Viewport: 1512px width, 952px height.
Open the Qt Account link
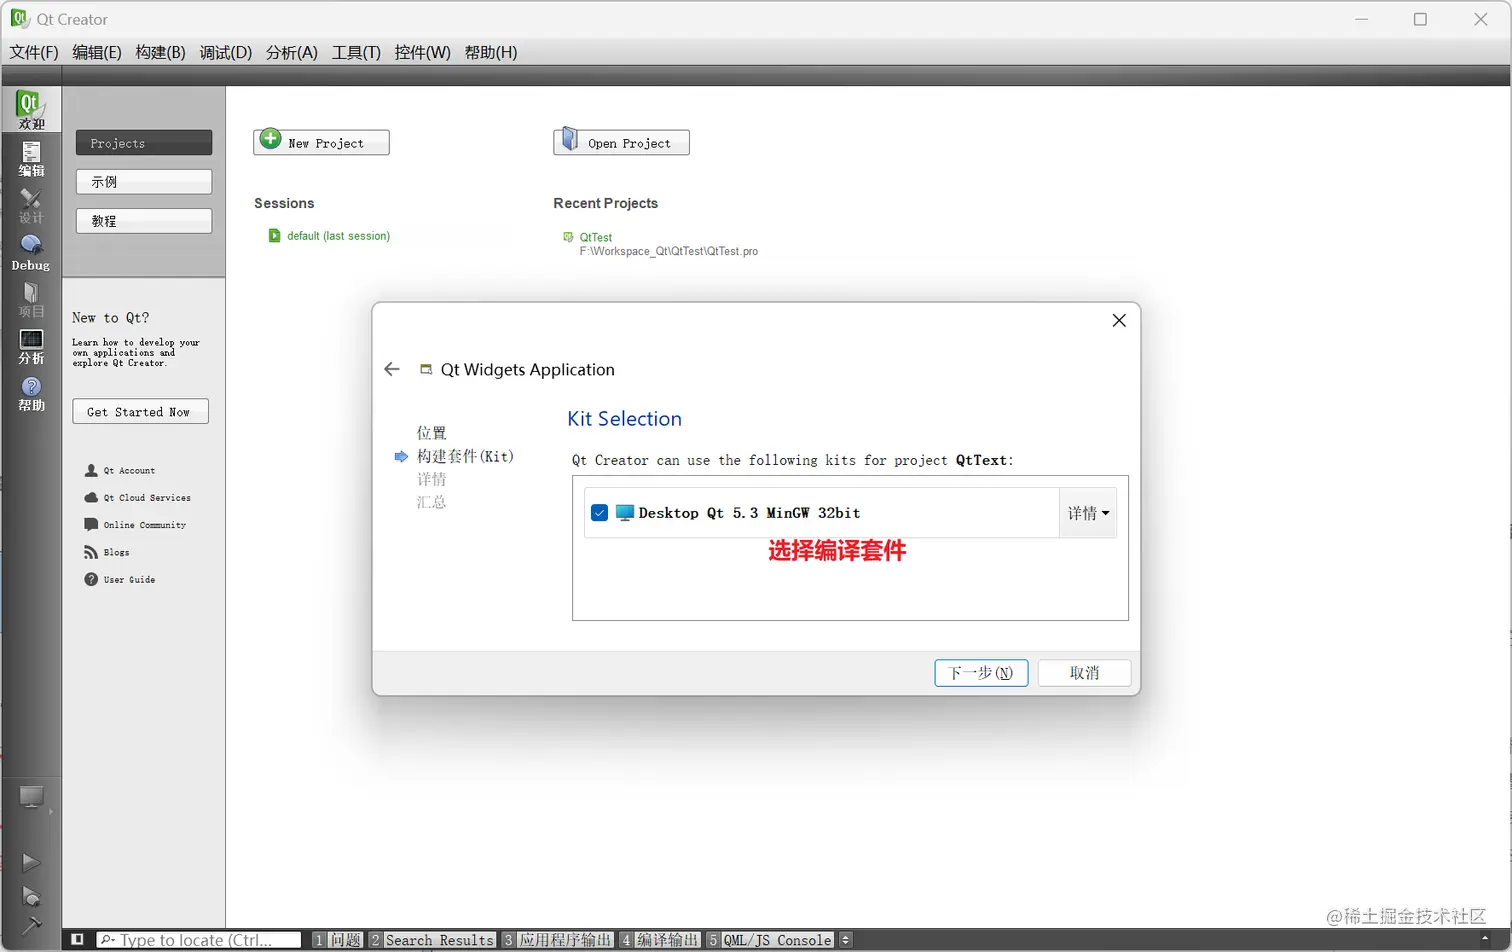click(129, 470)
